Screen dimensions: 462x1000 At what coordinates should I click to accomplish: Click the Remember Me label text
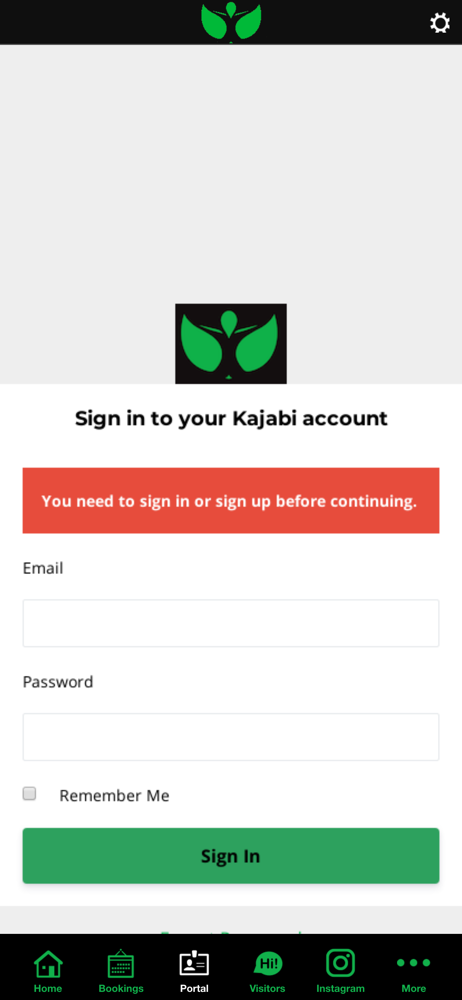(114, 796)
